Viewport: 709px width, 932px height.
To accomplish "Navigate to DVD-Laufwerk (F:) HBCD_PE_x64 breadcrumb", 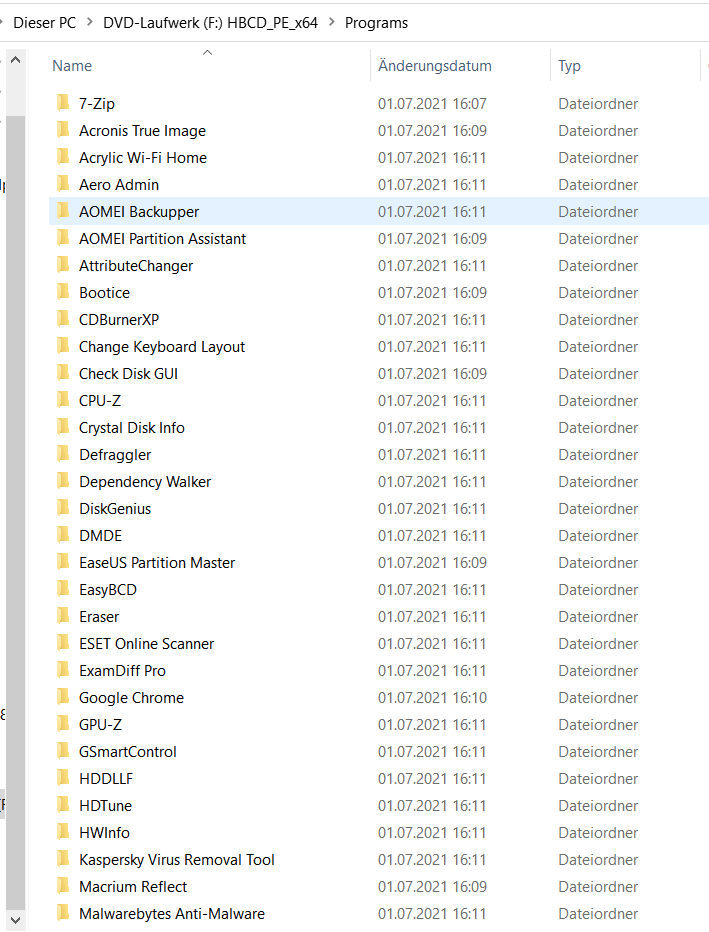I will click(210, 23).
